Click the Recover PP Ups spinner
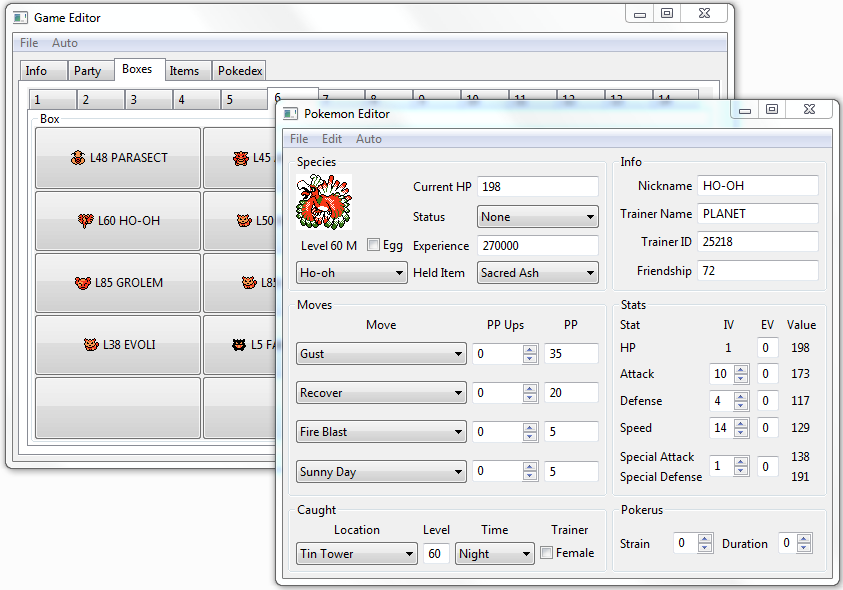843x590 pixels. tap(505, 393)
